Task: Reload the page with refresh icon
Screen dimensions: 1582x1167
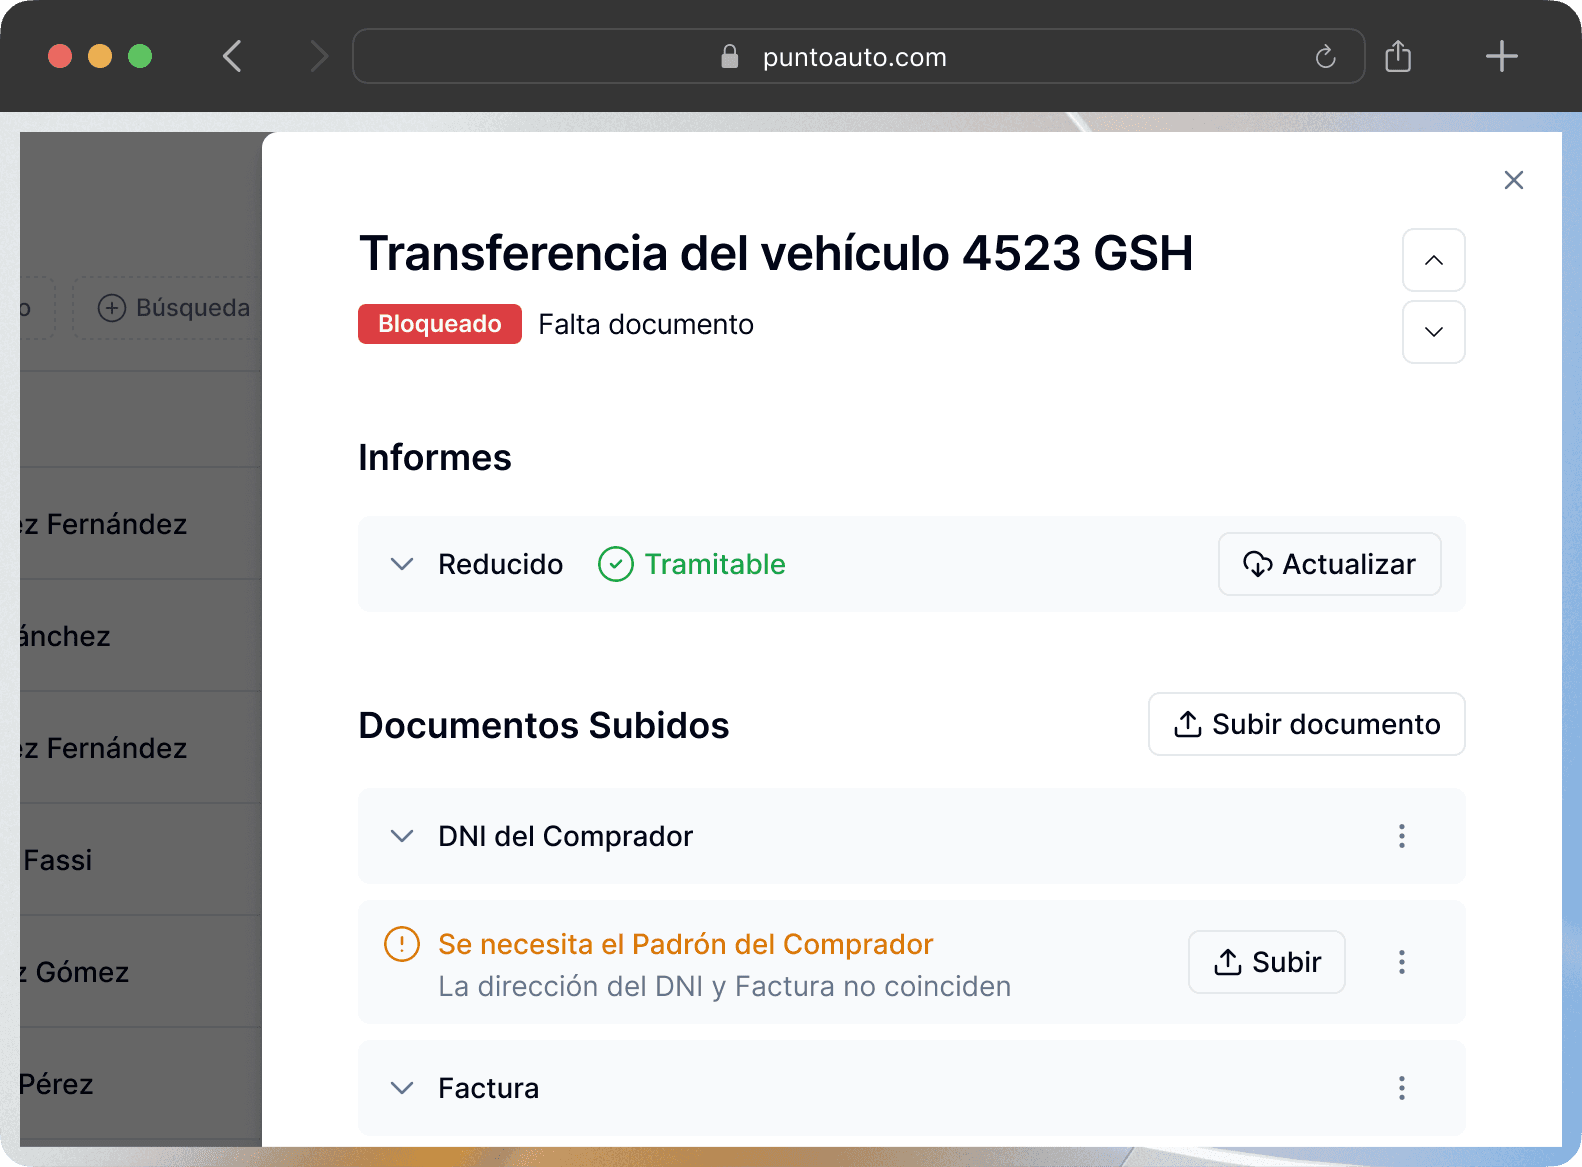Action: [1326, 57]
